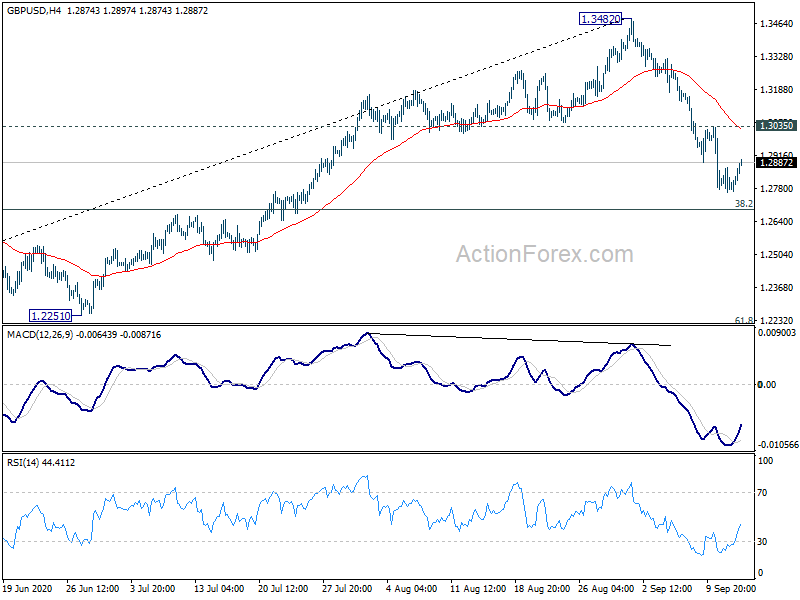Viewport: 800px width, 600px height.
Task: Click the RSI scale value 100
Action: click(x=765, y=461)
